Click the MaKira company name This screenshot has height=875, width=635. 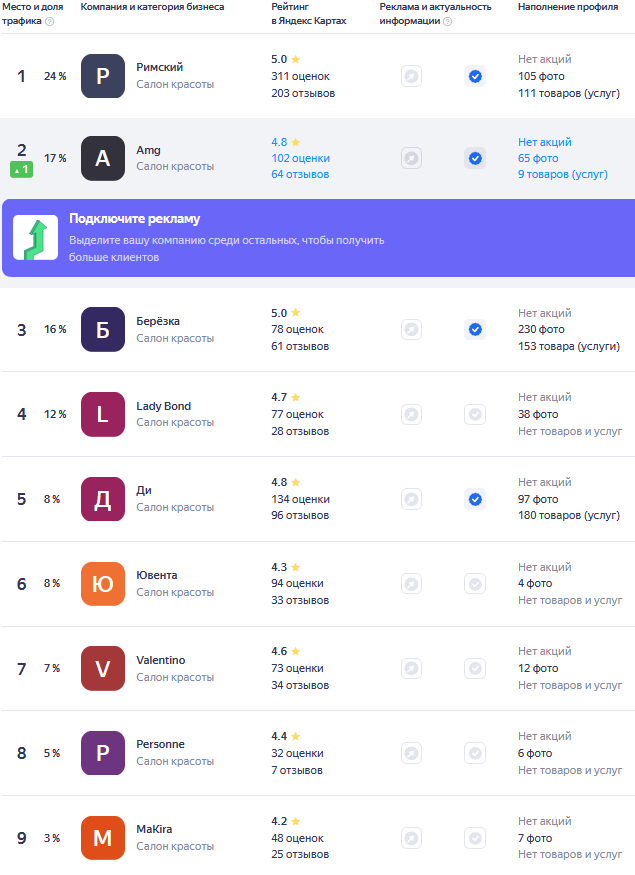154,829
